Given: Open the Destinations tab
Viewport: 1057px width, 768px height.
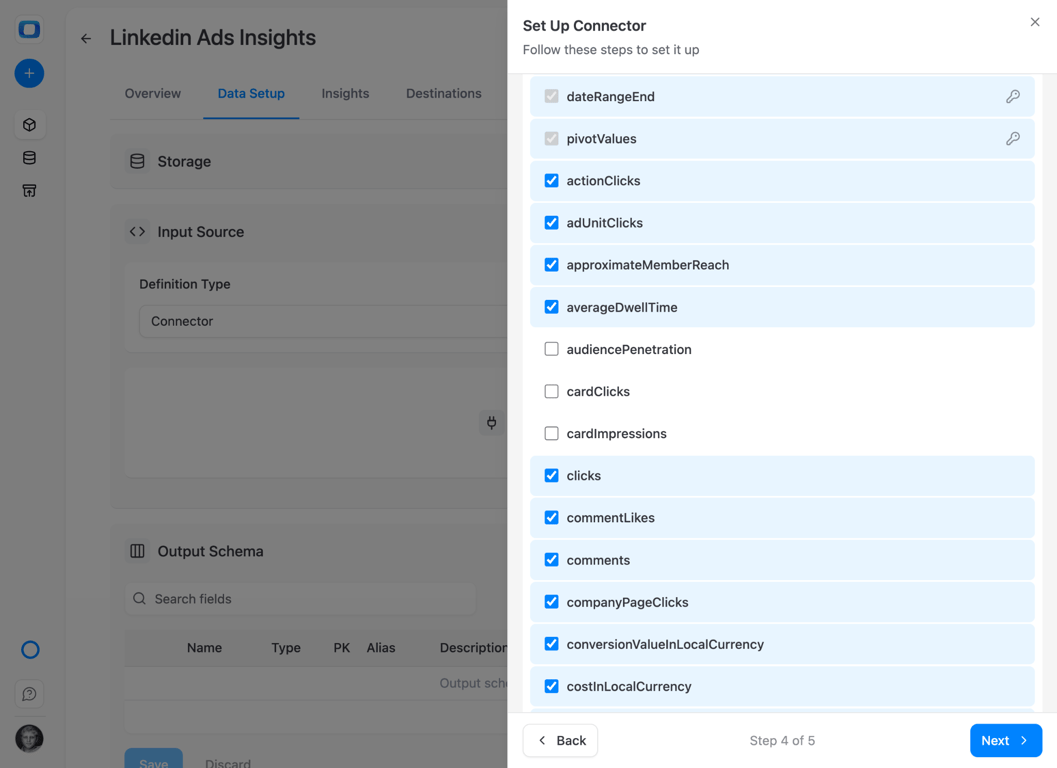Looking at the screenshot, I should (x=444, y=94).
